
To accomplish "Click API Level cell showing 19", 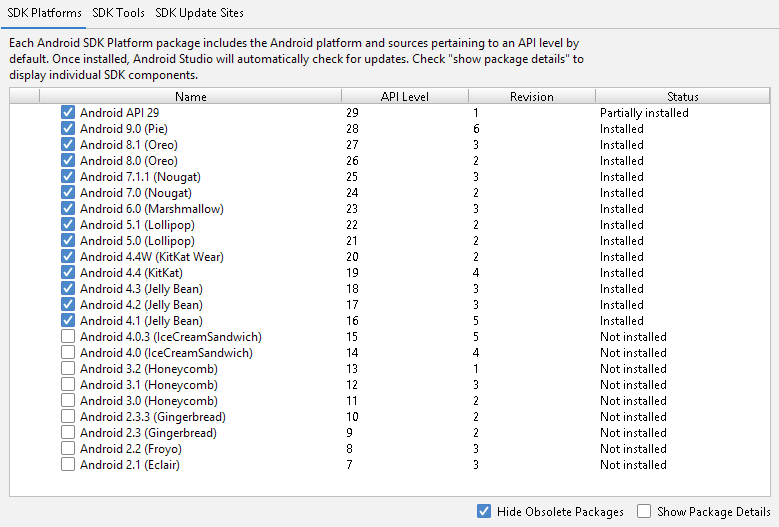I will point(353,273).
